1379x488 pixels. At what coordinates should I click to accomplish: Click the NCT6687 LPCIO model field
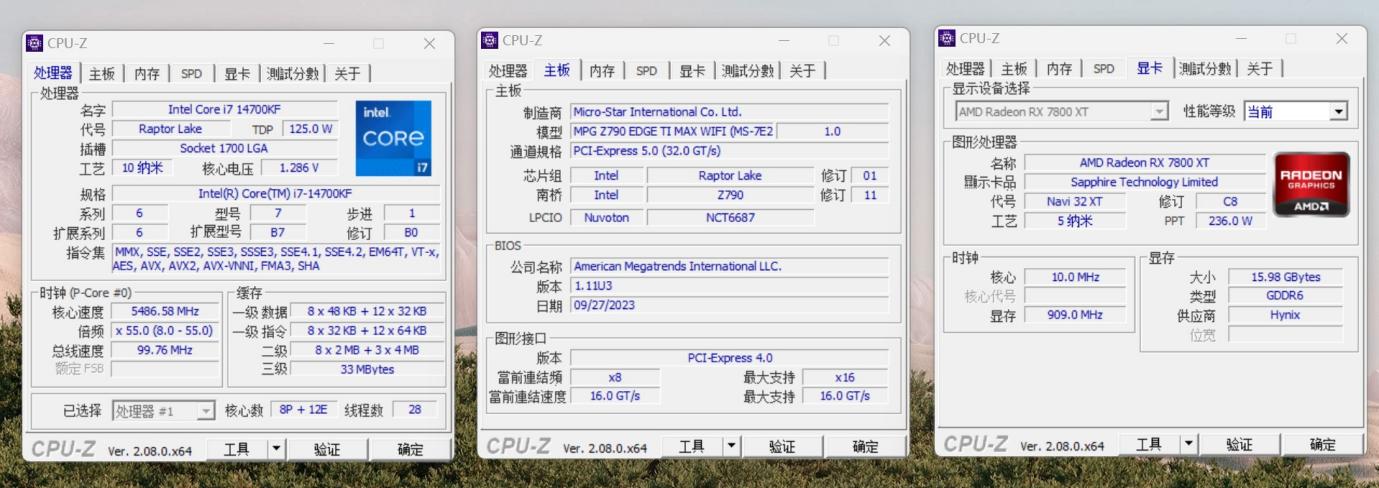[x=730, y=217]
